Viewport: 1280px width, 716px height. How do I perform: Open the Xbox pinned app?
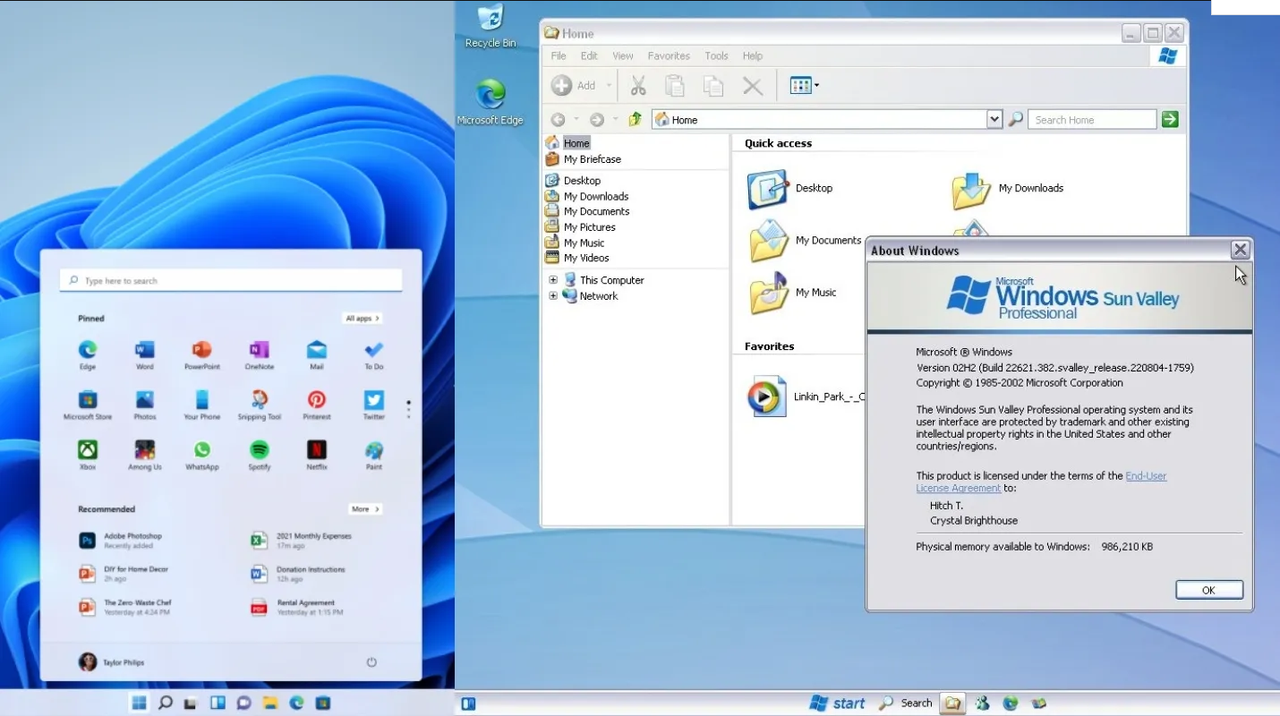click(87, 454)
